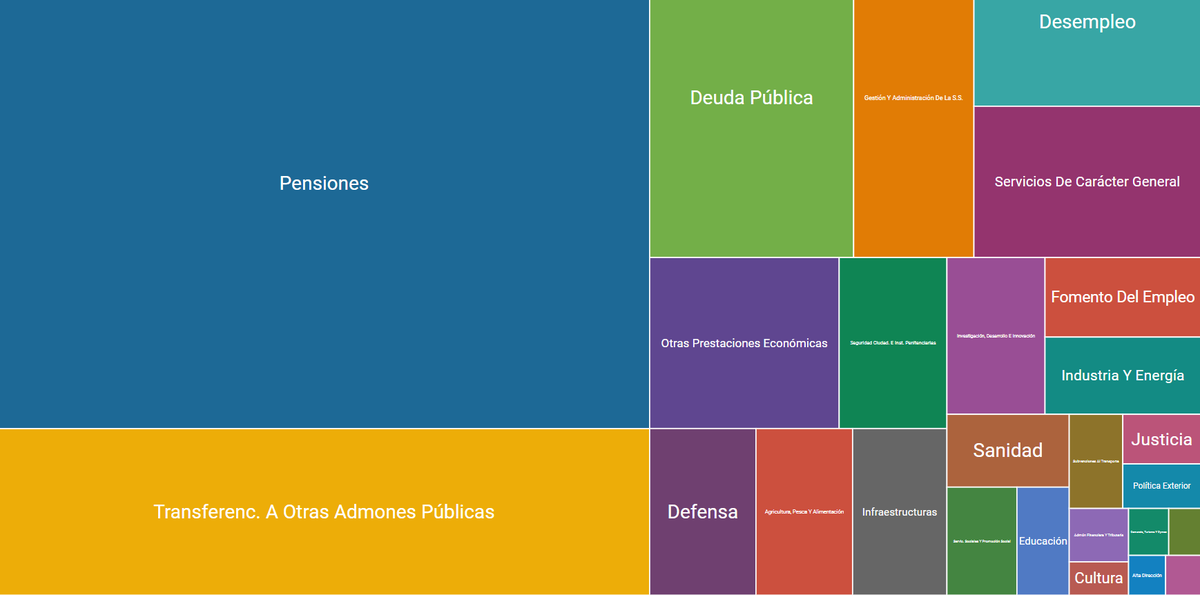
Task: Click the Cultura tile
Action: pos(1098,578)
